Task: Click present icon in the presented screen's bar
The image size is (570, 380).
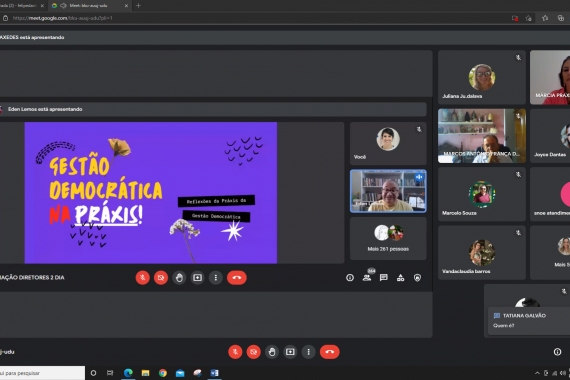Action: [x=197, y=278]
